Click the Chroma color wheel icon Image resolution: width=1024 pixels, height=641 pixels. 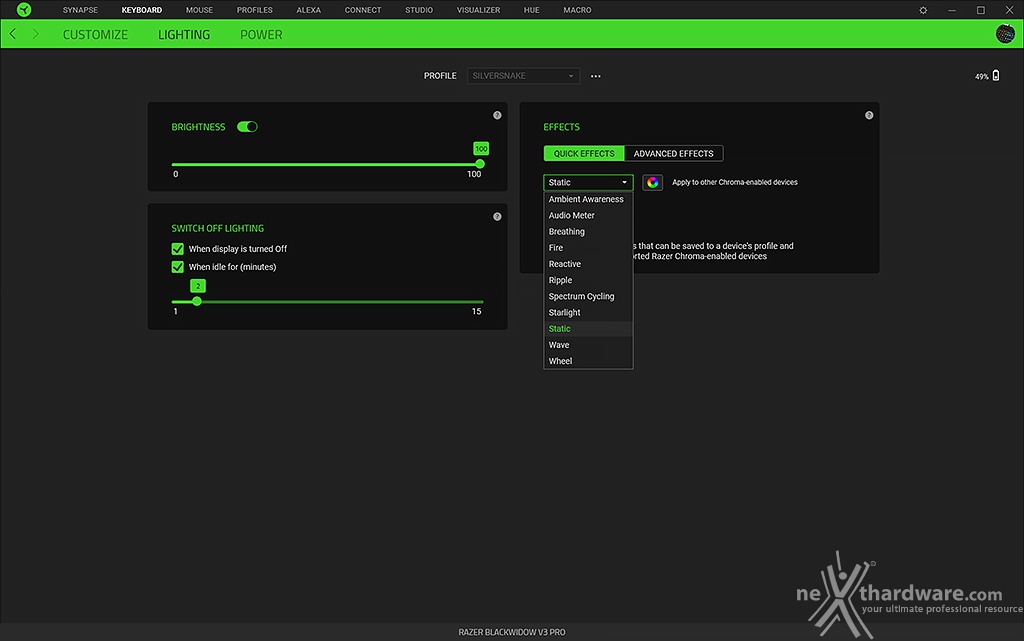[652, 183]
